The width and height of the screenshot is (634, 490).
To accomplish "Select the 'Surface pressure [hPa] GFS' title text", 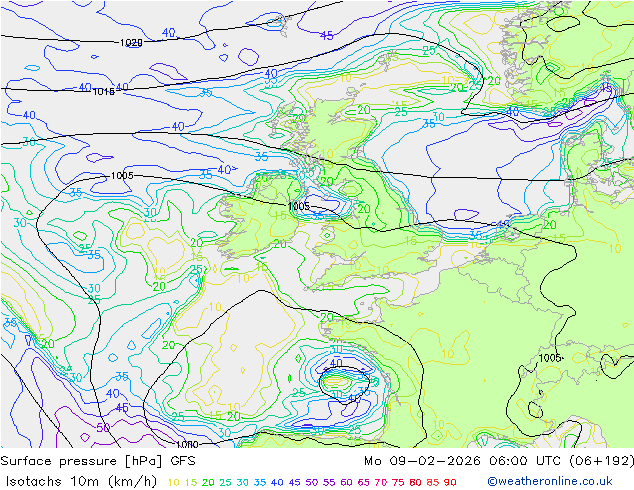I will 98,461.
